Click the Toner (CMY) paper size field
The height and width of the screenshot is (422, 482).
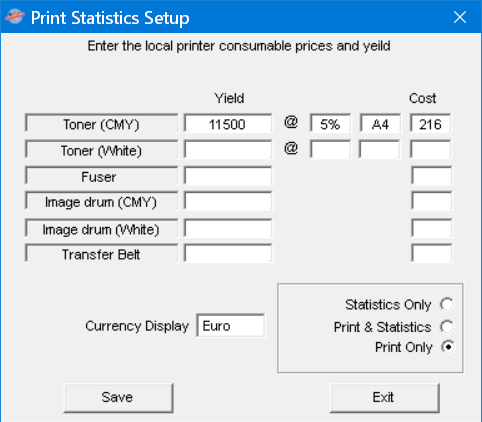[380, 123]
